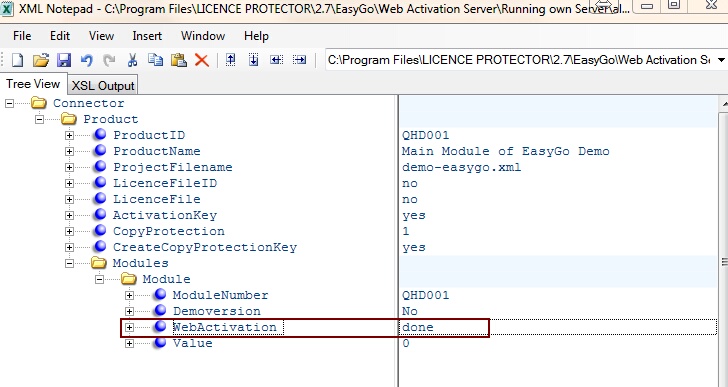Image resolution: width=728 pixels, height=387 pixels.
Task: Switch to the XSL Output tab
Action: (x=103, y=86)
